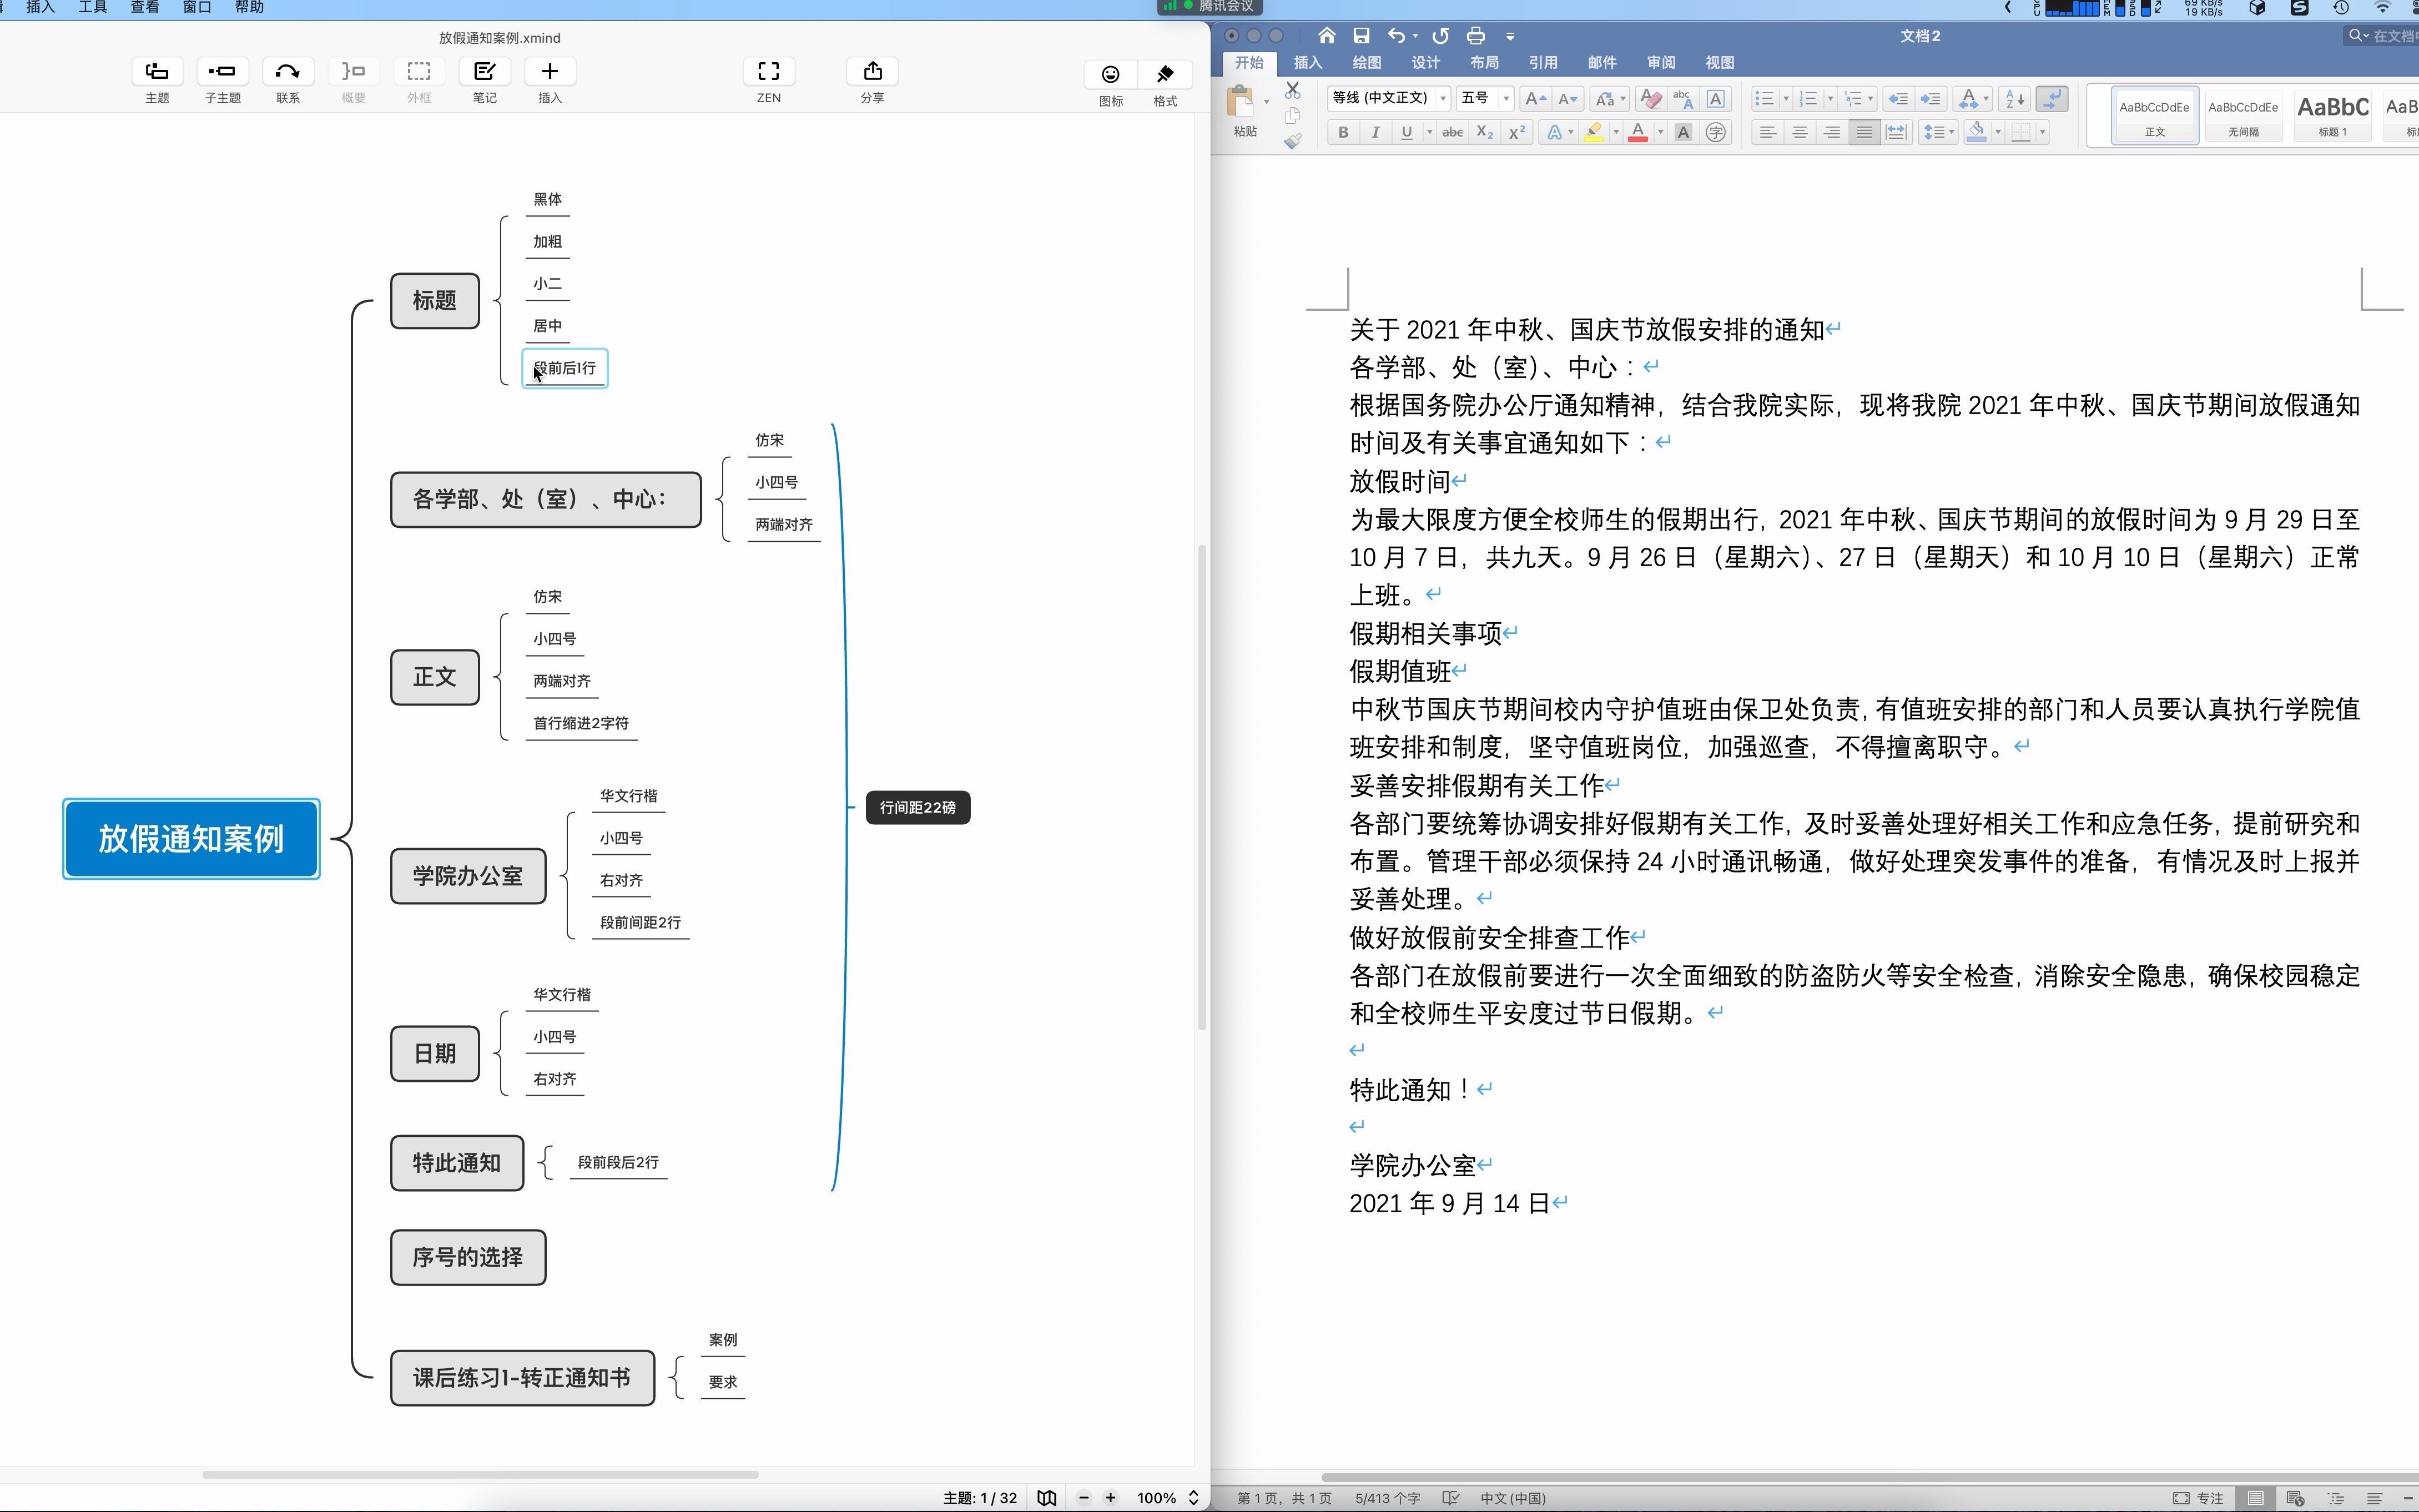Viewport: 2419px width, 1512px height.
Task: Toggle italic formatting in Word
Action: point(1375,131)
